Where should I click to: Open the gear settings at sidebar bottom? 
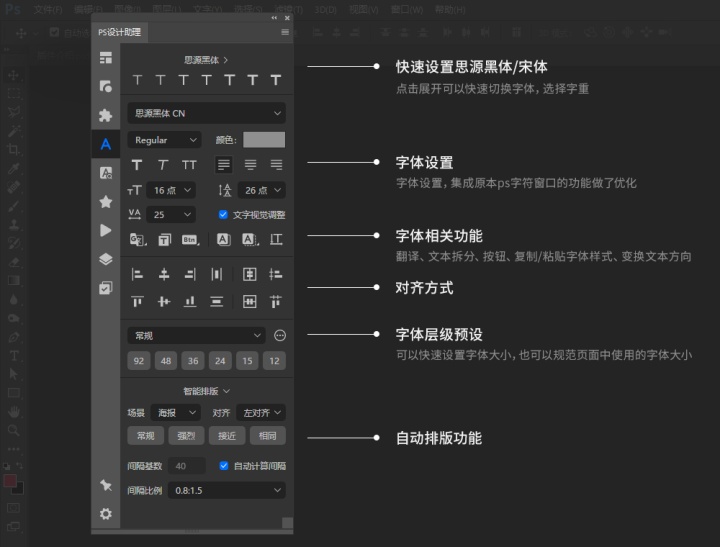tap(106, 513)
